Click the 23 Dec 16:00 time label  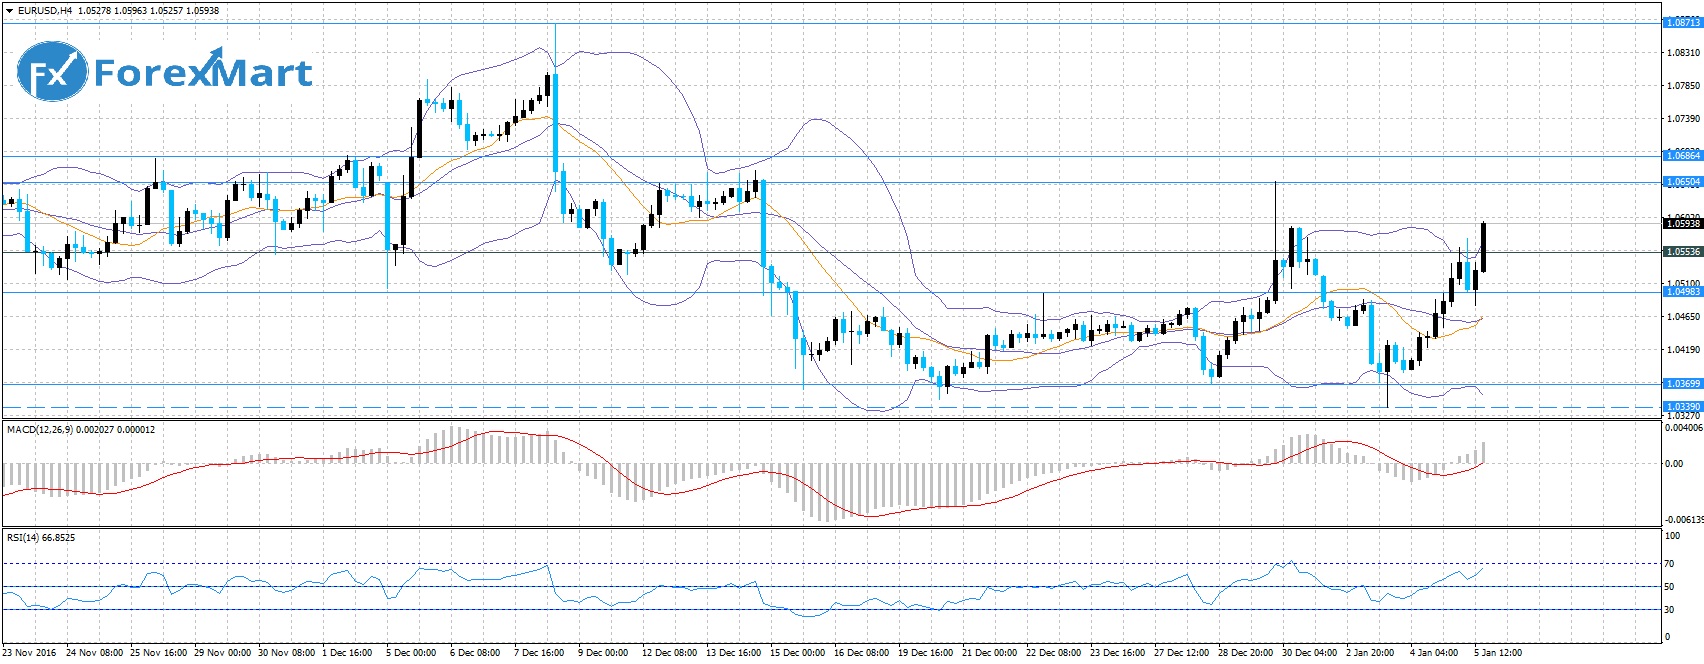coord(1118,653)
